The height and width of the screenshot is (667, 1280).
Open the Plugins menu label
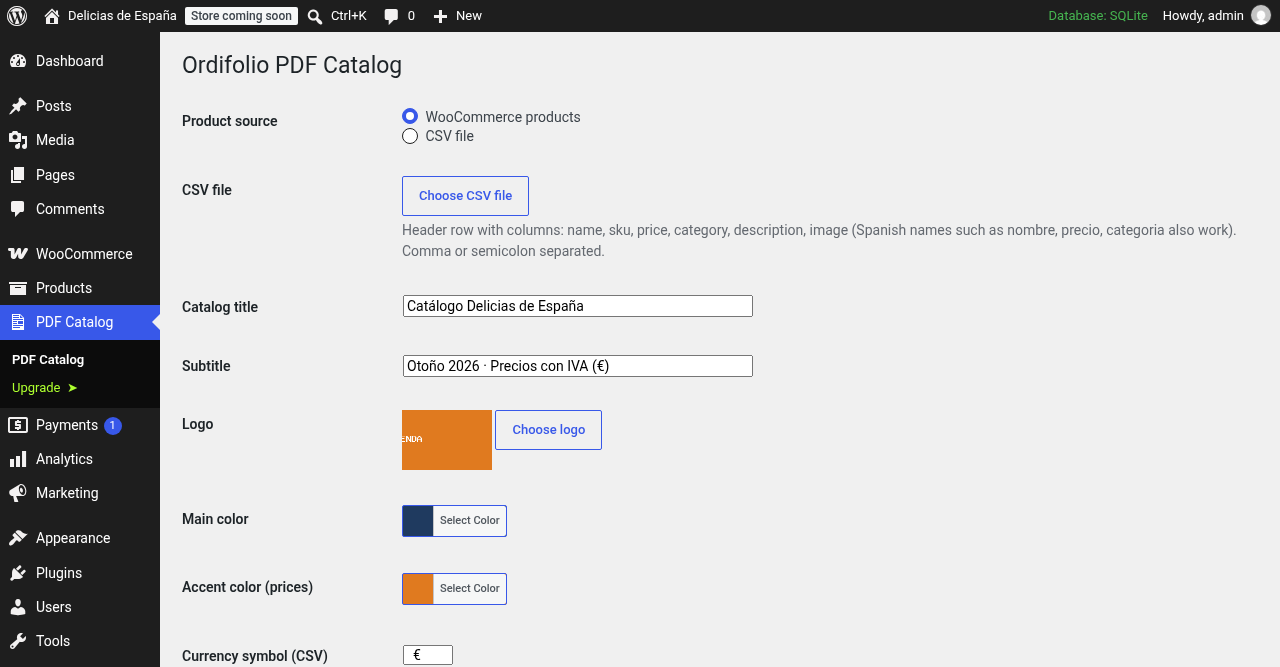[x=59, y=573]
